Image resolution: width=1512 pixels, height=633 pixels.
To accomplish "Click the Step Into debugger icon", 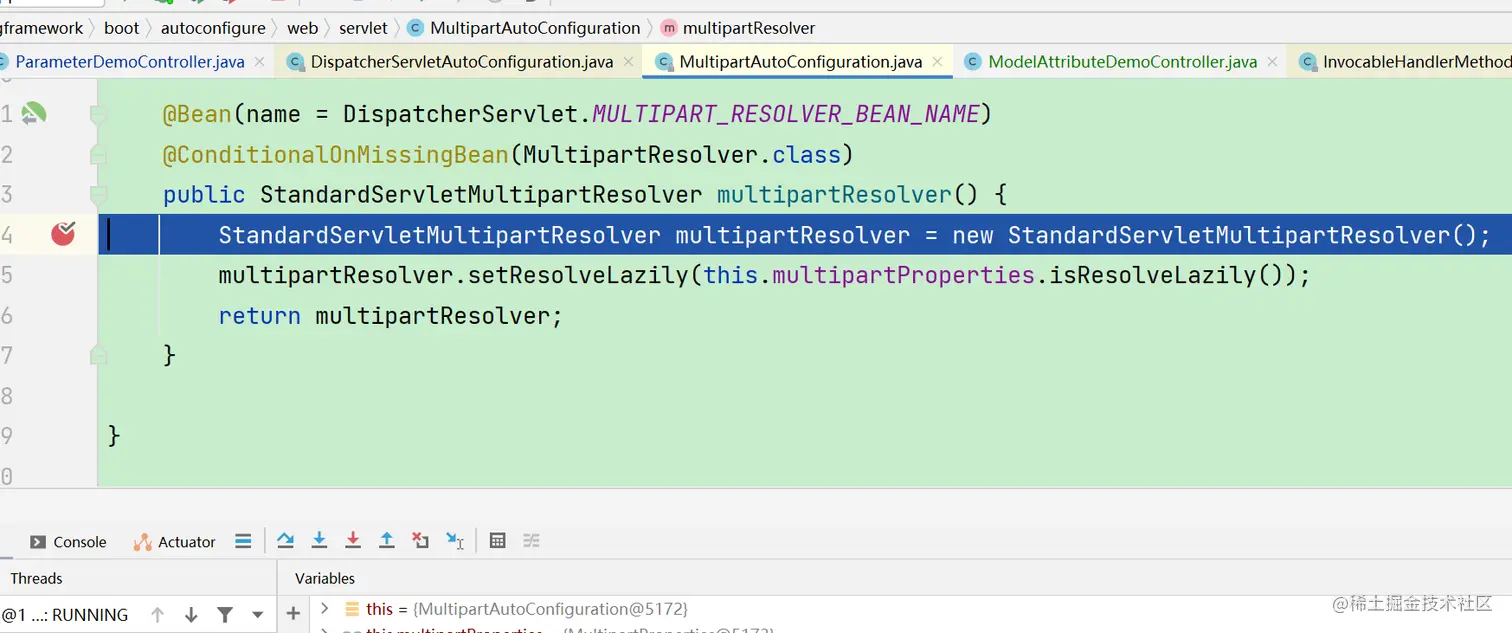I will click(x=319, y=541).
